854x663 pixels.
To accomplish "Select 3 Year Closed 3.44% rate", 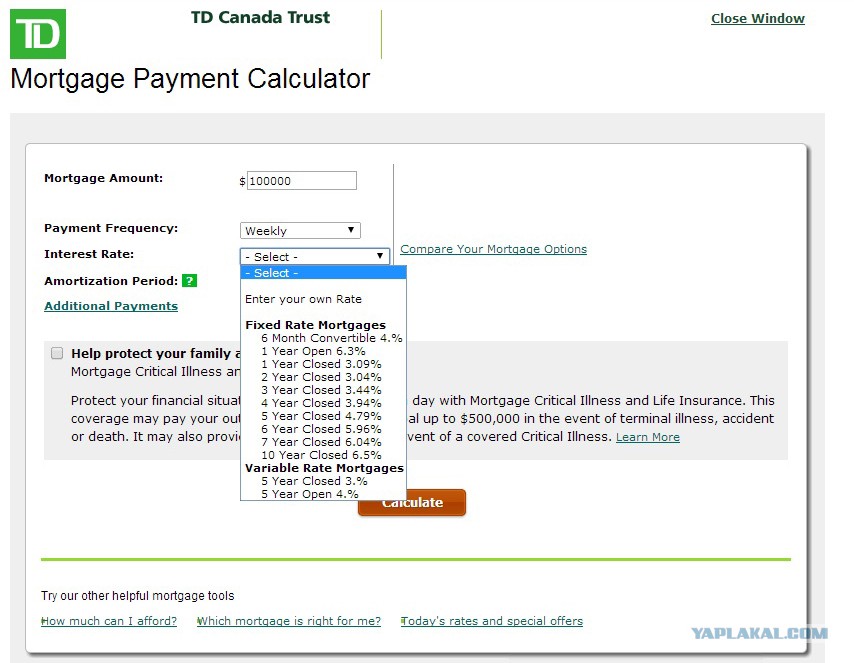I will 324,390.
